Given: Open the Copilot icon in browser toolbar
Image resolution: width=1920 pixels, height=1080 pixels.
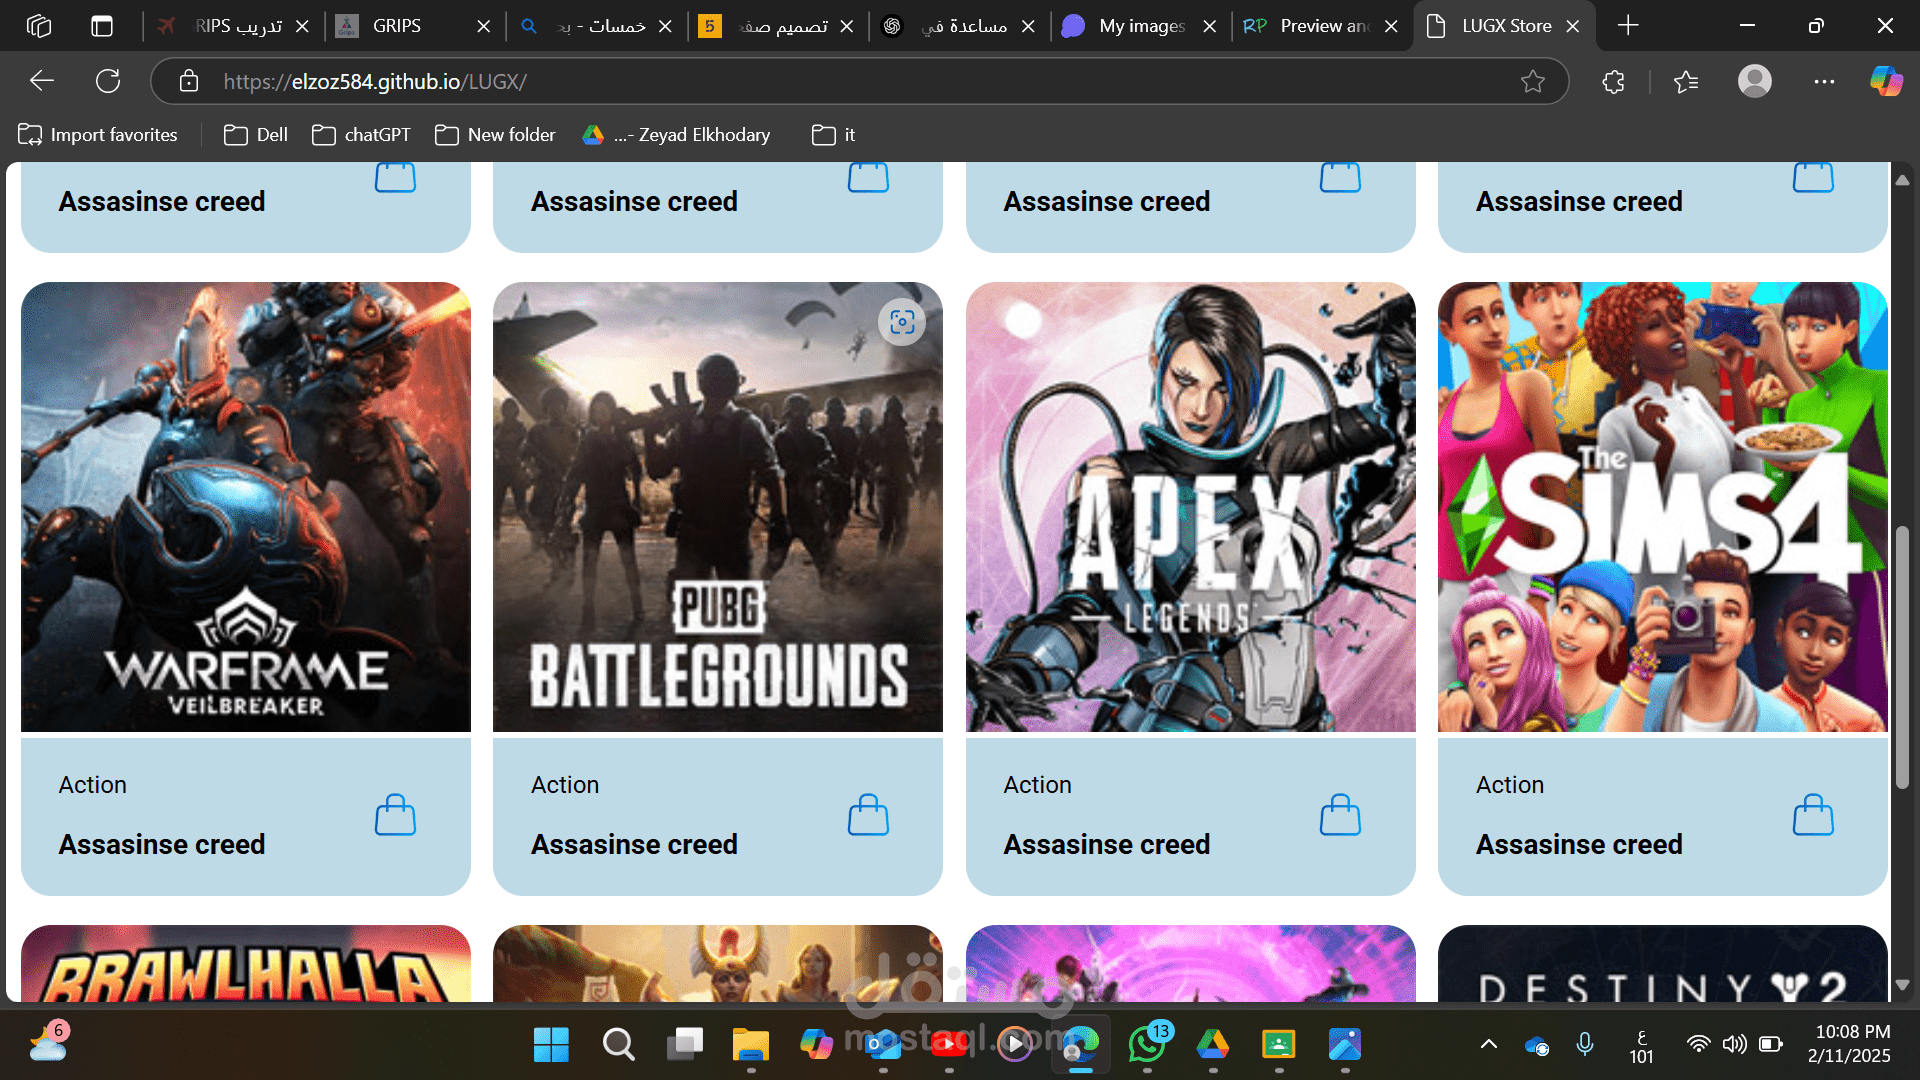Looking at the screenshot, I should (1886, 82).
